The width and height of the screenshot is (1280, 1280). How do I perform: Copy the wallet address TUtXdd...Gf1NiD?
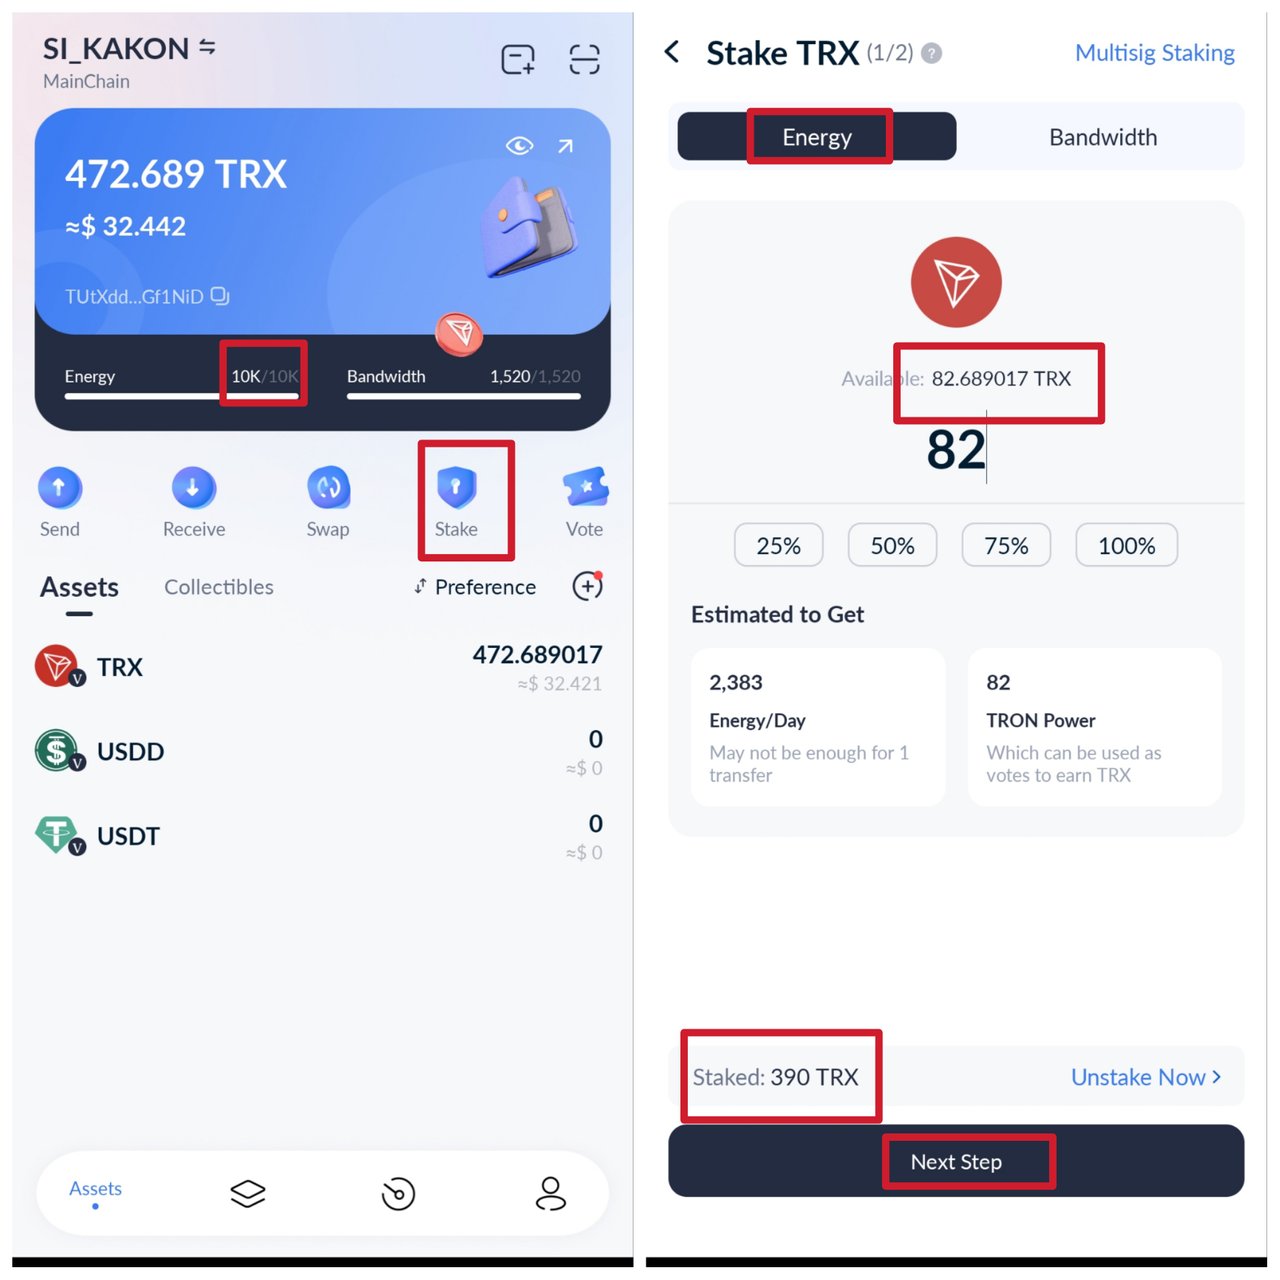(x=221, y=296)
